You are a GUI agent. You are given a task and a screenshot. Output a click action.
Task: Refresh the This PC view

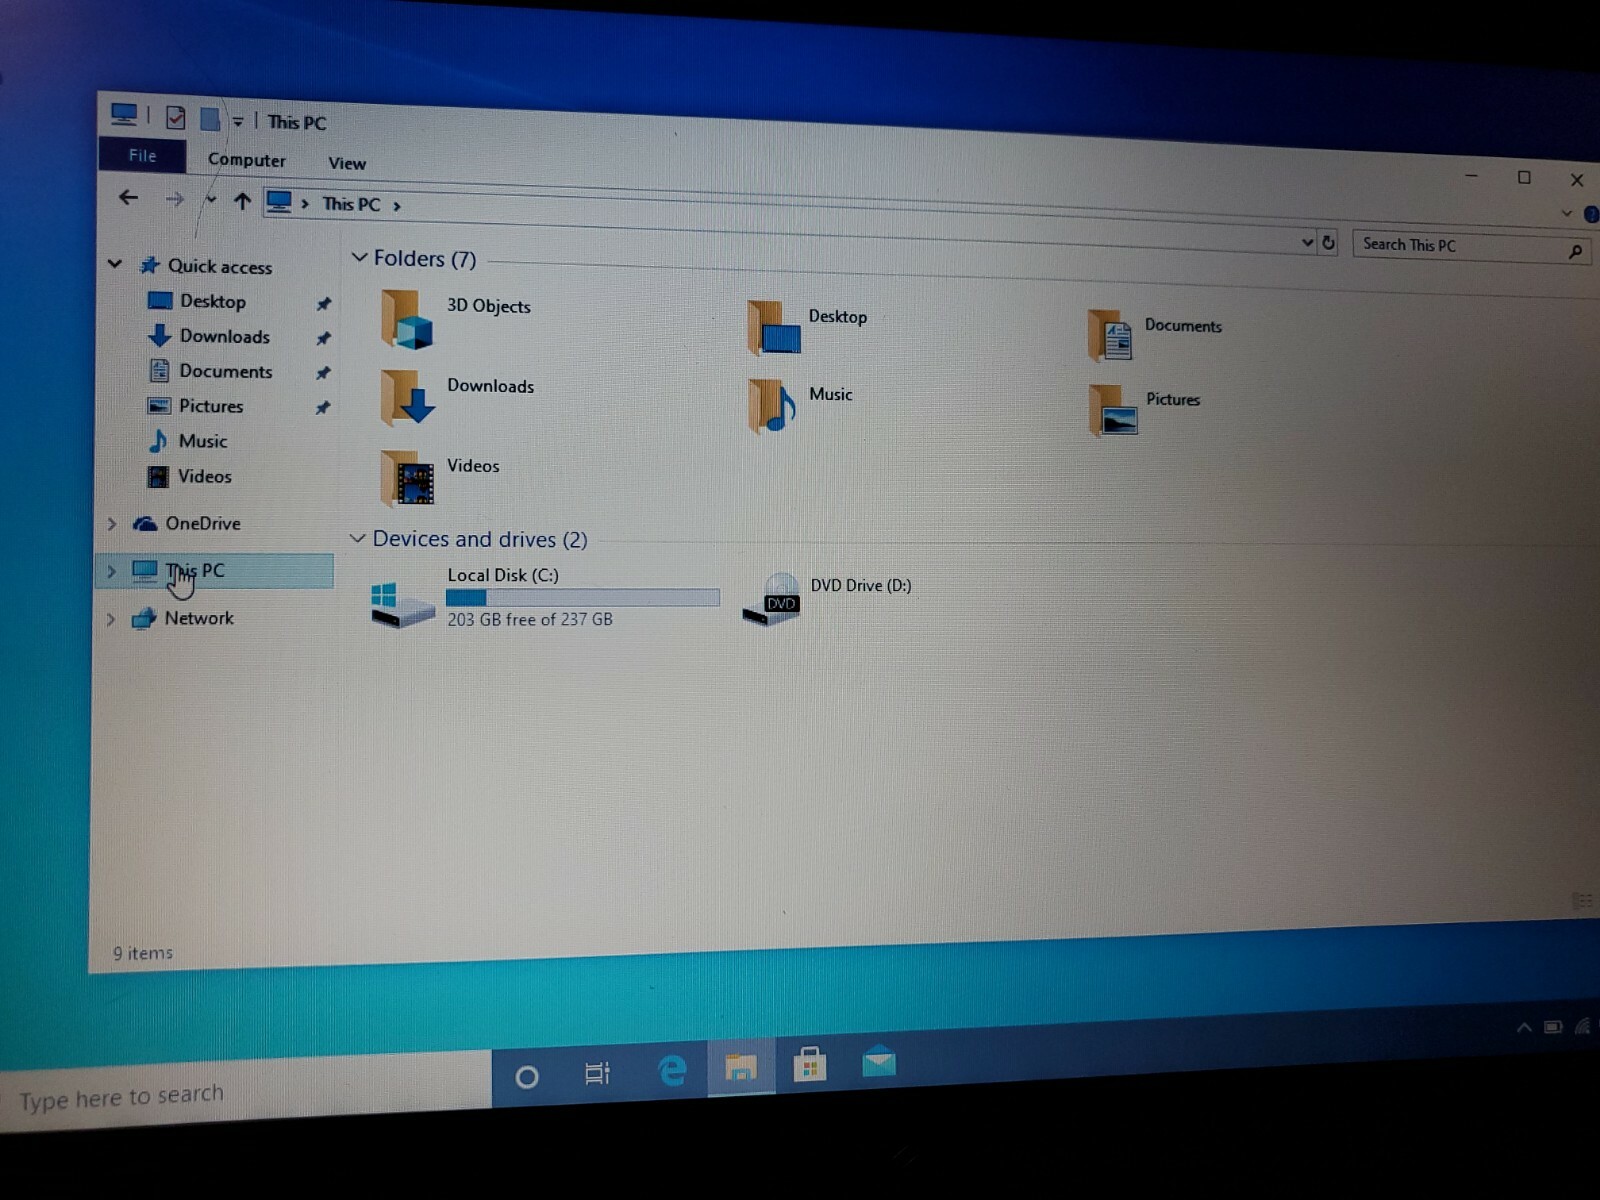point(1328,242)
